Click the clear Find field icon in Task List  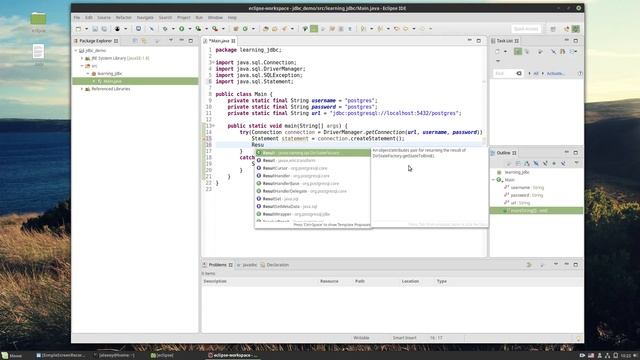click(519, 73)
